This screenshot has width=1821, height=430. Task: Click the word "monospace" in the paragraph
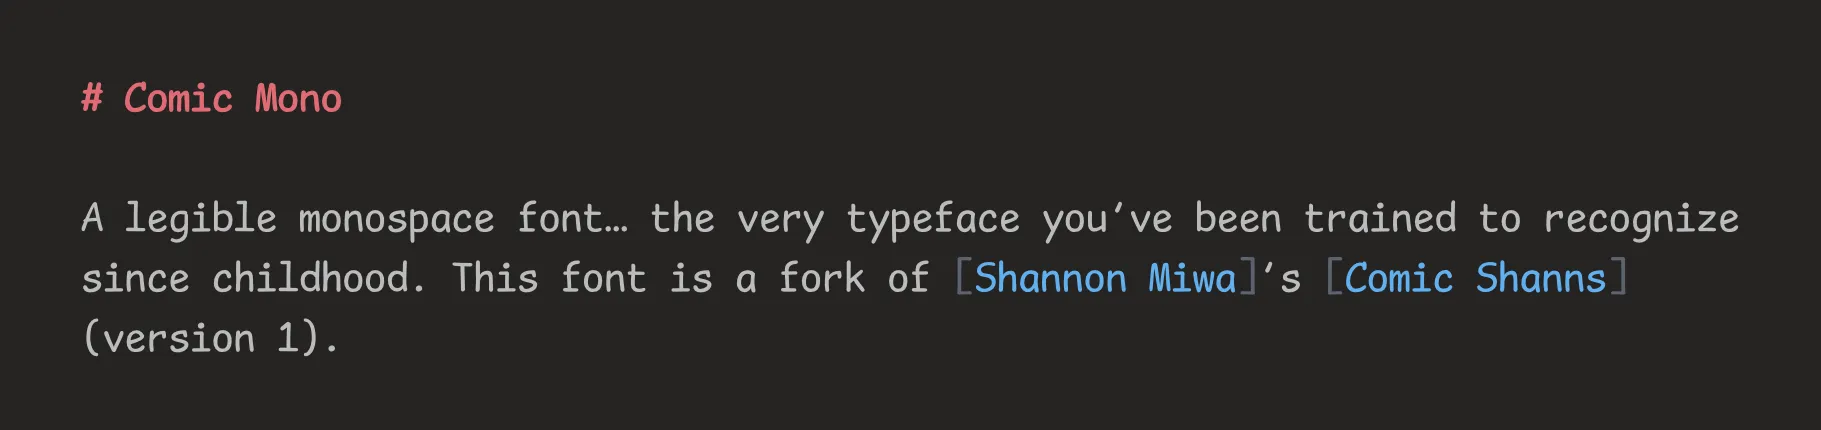click(x=396, y=219)
